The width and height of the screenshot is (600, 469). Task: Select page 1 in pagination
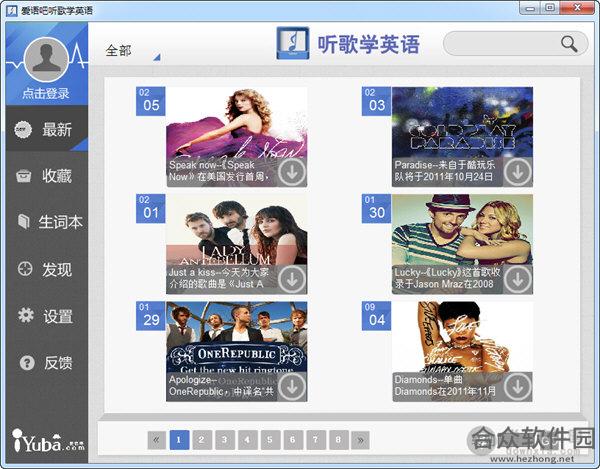coord(179,440)
